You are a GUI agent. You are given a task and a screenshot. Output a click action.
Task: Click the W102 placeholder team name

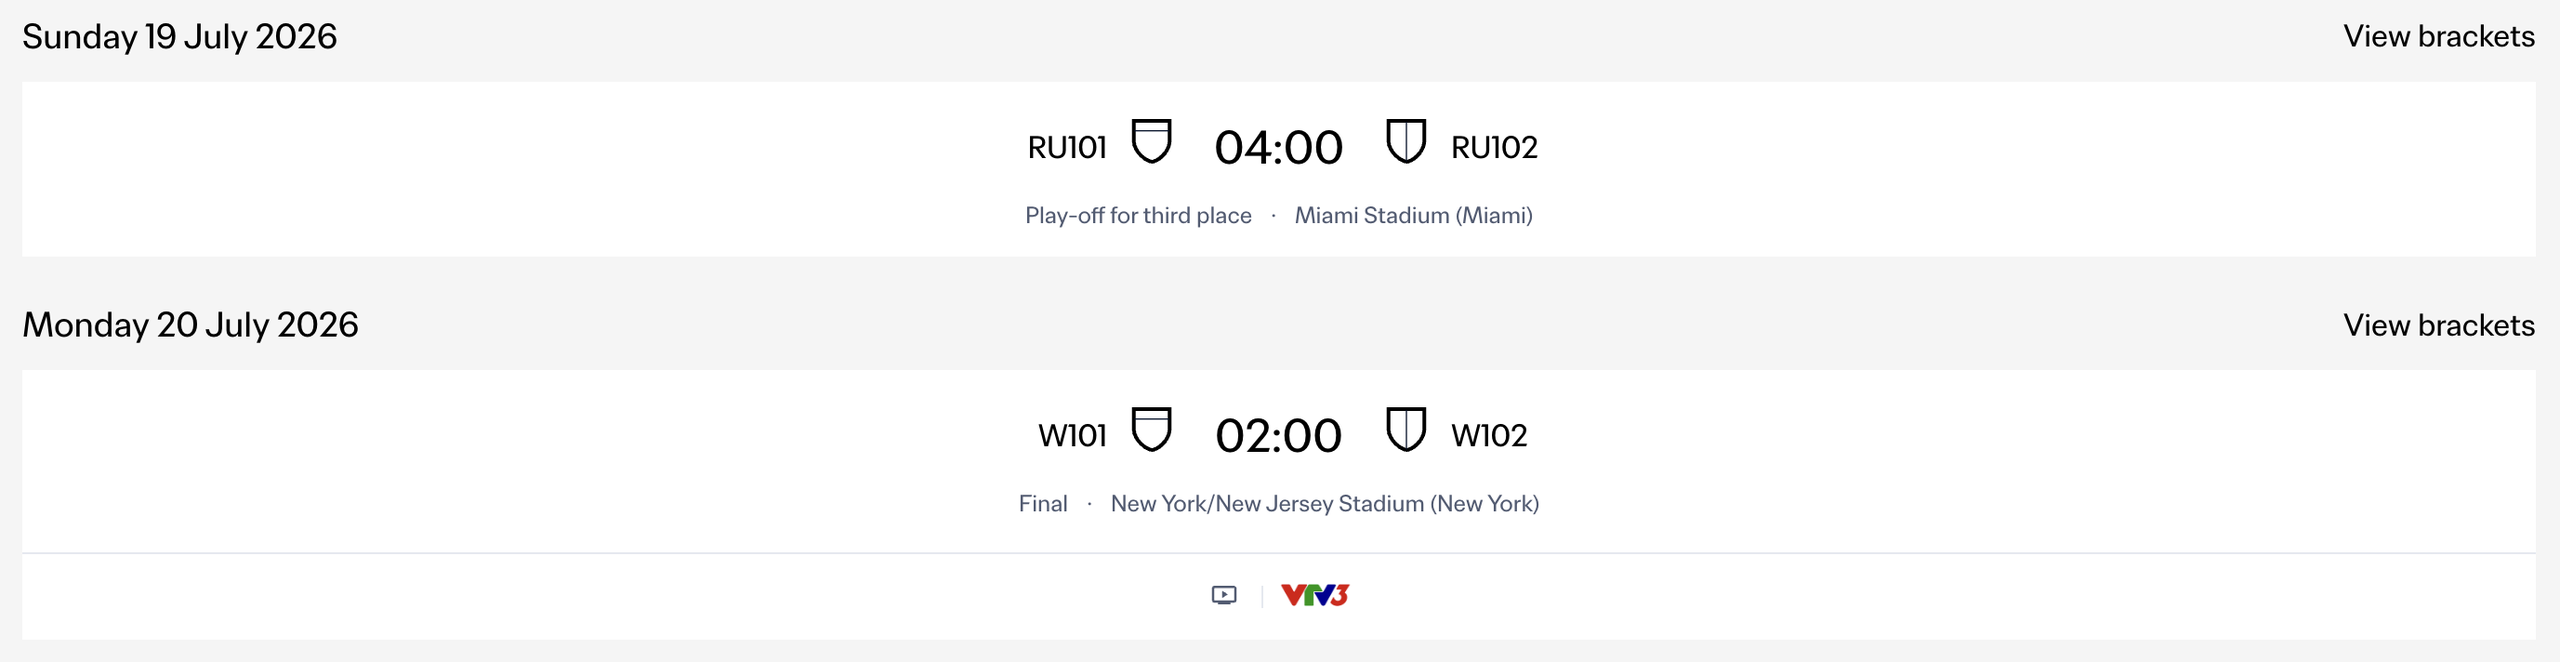[x=1489, y=434]
